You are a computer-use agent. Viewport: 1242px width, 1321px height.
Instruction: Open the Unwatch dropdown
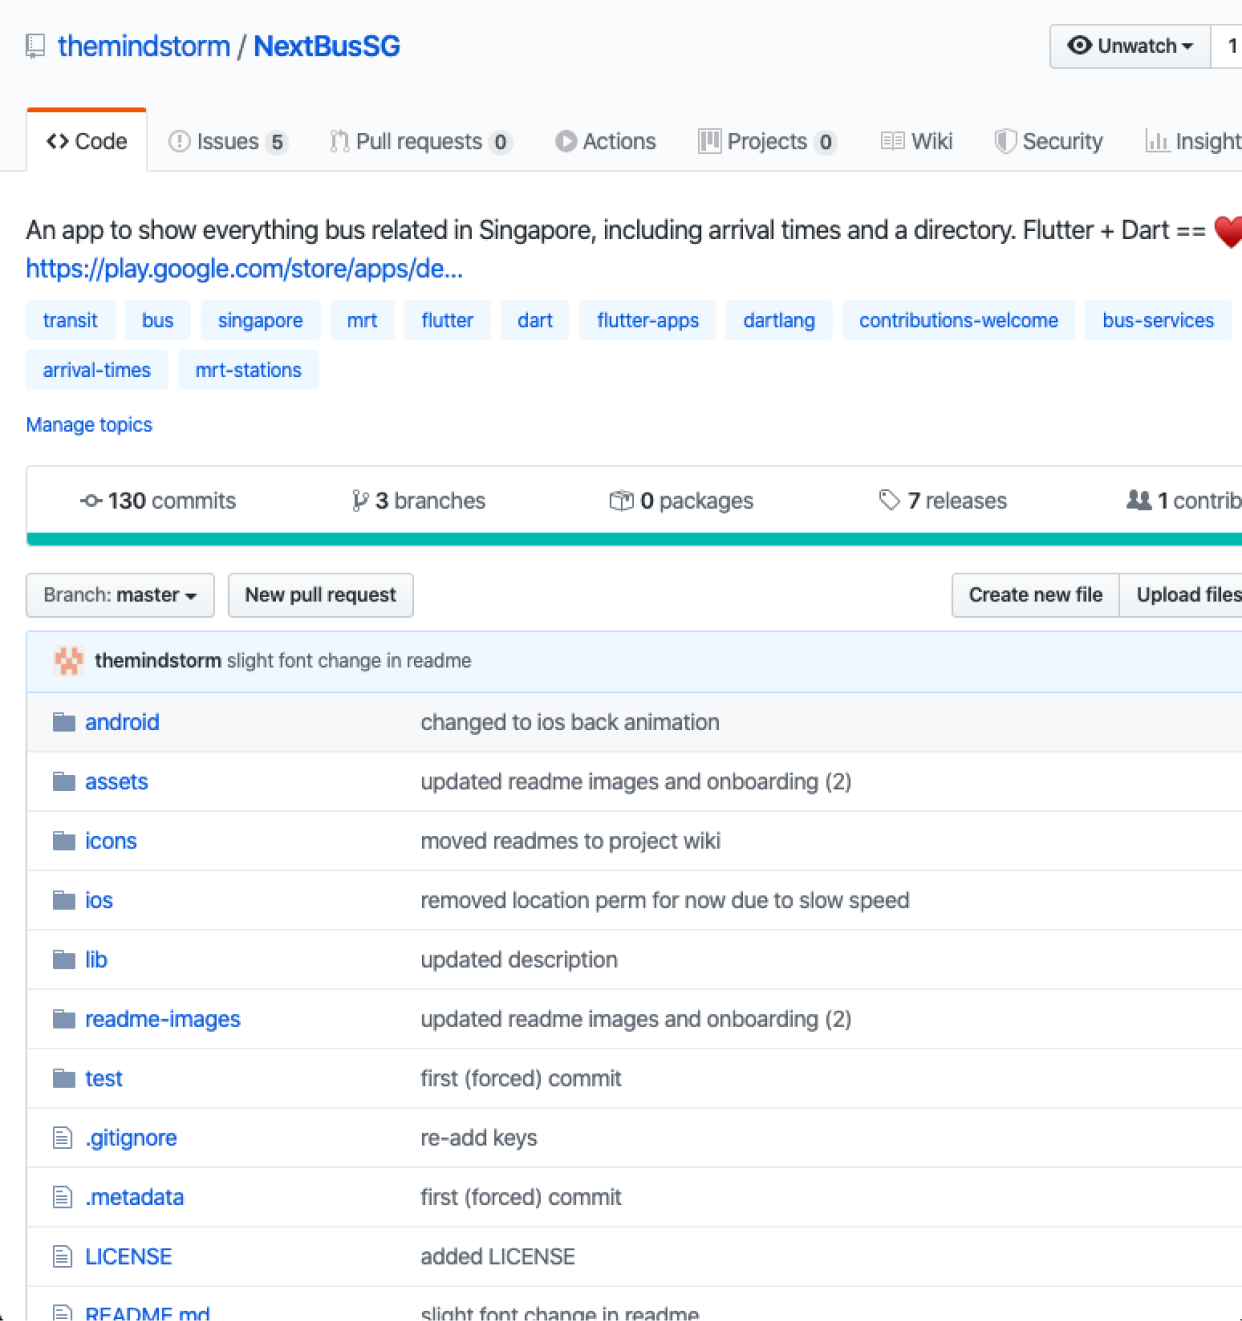[1130, 46]
